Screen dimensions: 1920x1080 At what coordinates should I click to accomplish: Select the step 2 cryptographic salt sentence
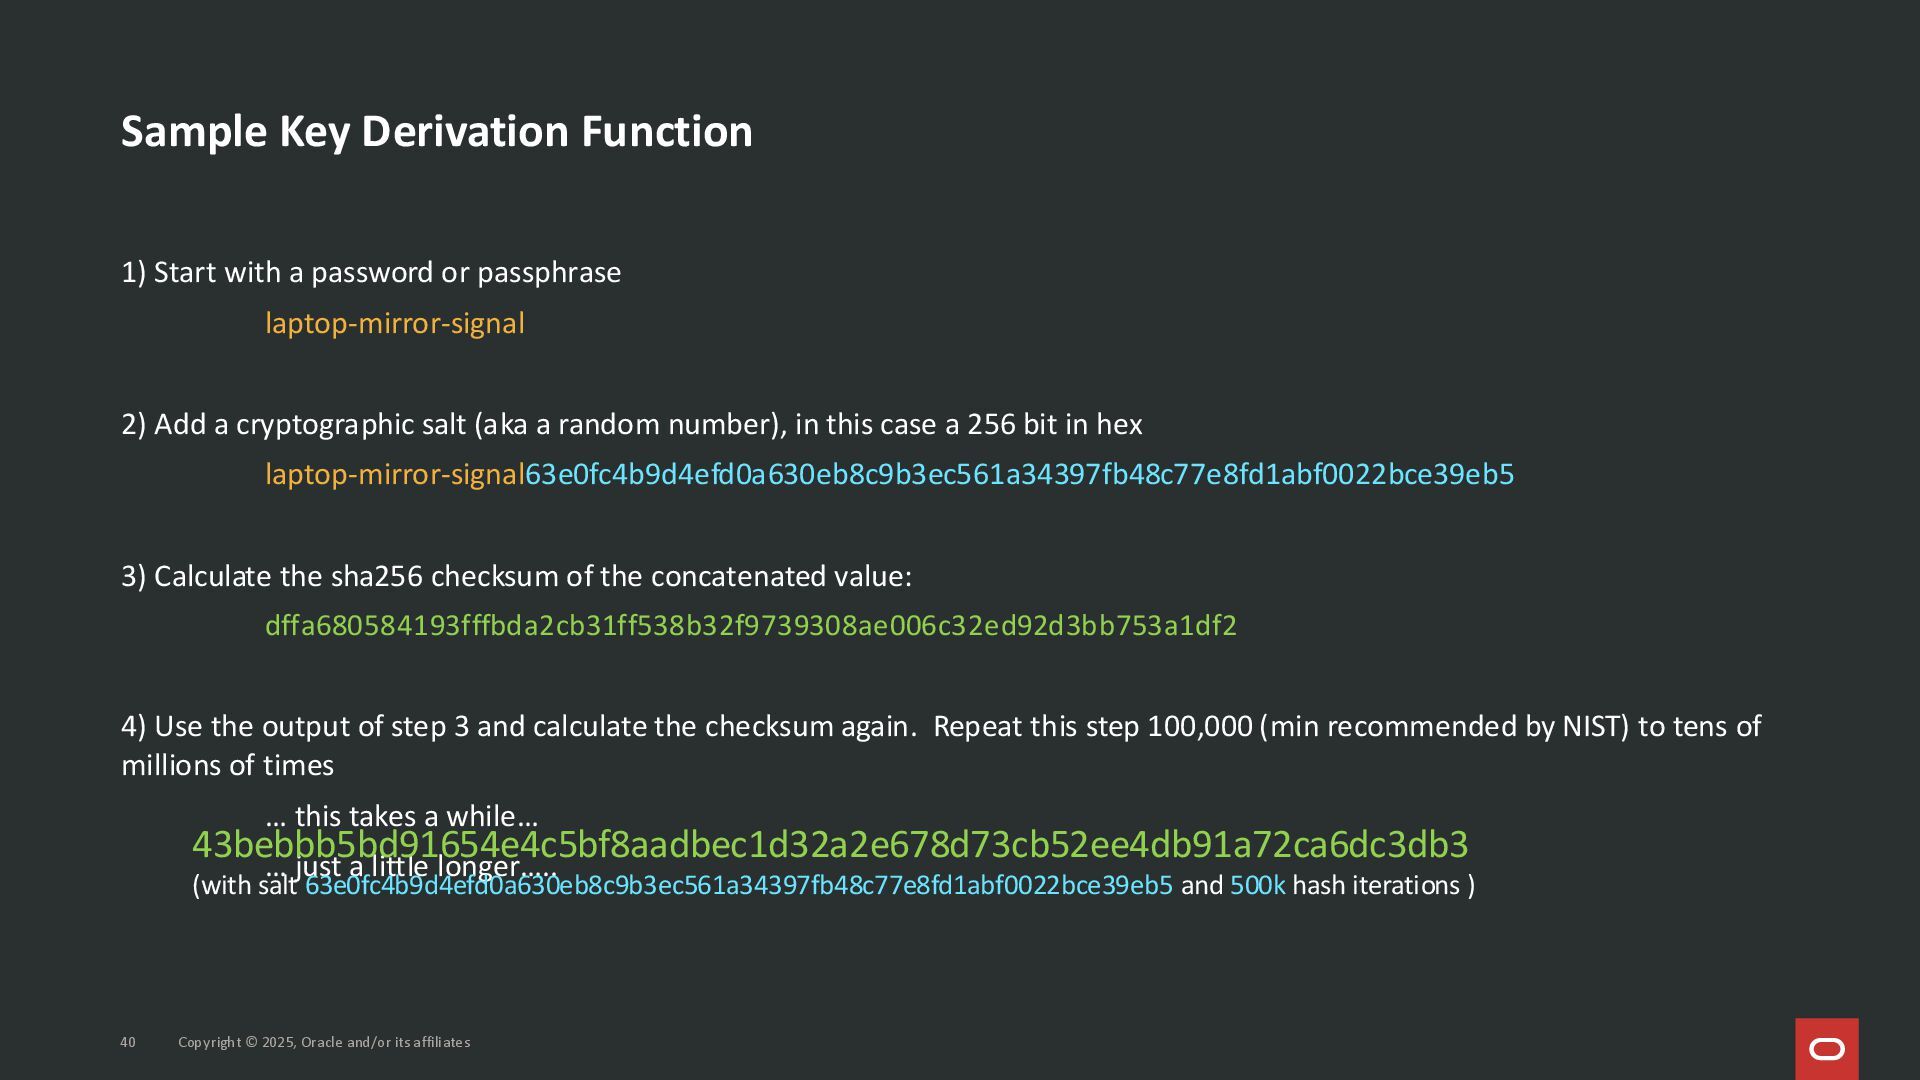(631, 424)
